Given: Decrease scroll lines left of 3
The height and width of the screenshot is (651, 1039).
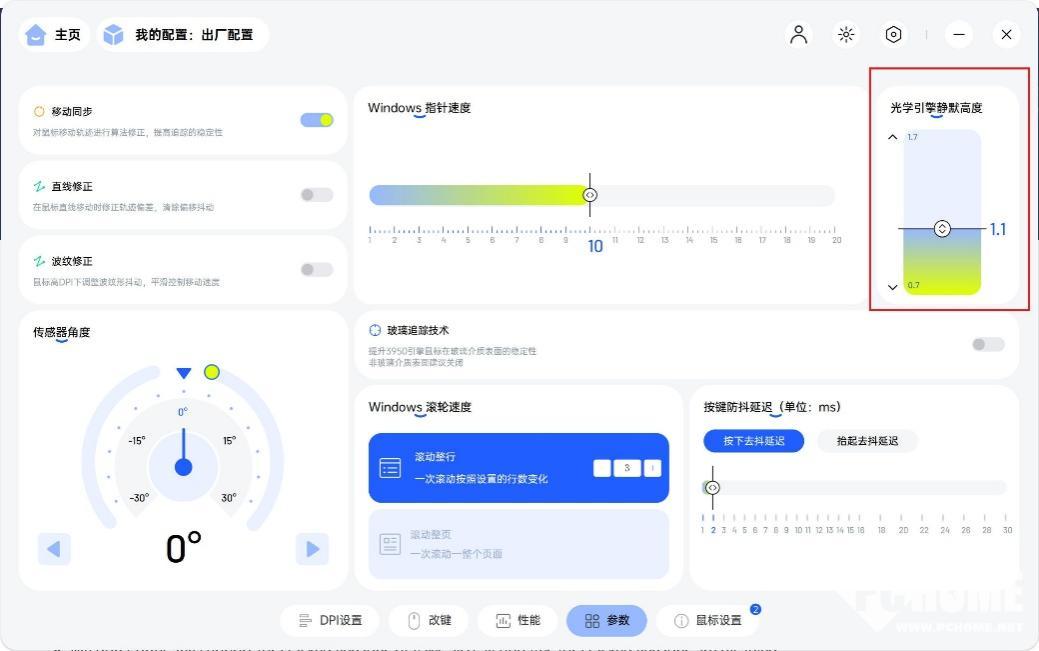Looking at the screenshot, I should 602,468.
